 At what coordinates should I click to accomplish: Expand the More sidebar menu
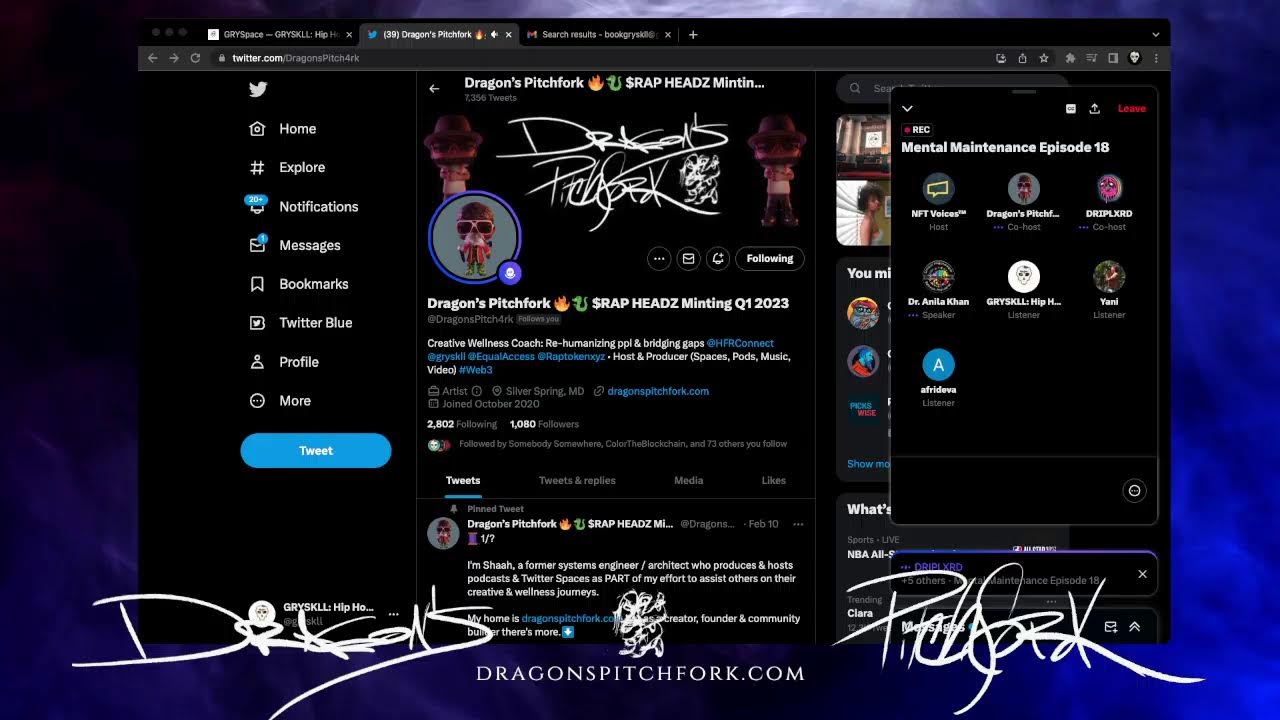point(280,401)
